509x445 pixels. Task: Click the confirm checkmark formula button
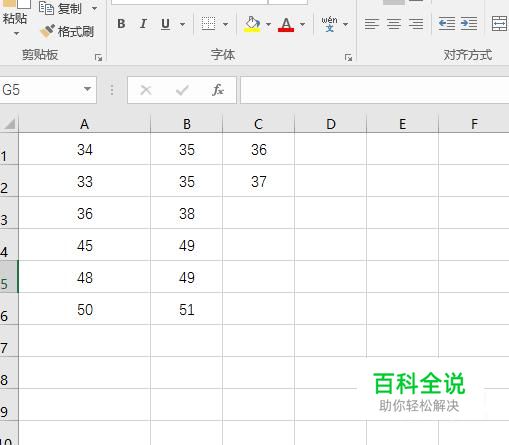[182, 90]
